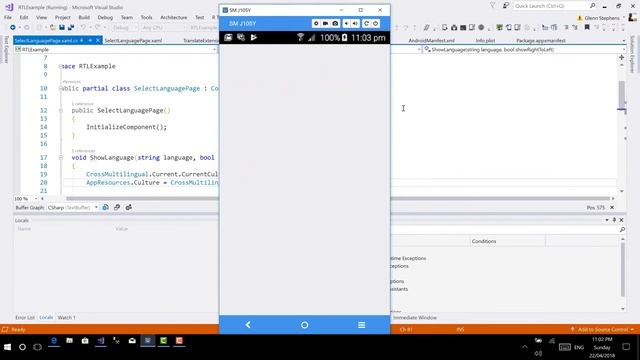Take device screenshot with camera icon

[x=335, y=24]
